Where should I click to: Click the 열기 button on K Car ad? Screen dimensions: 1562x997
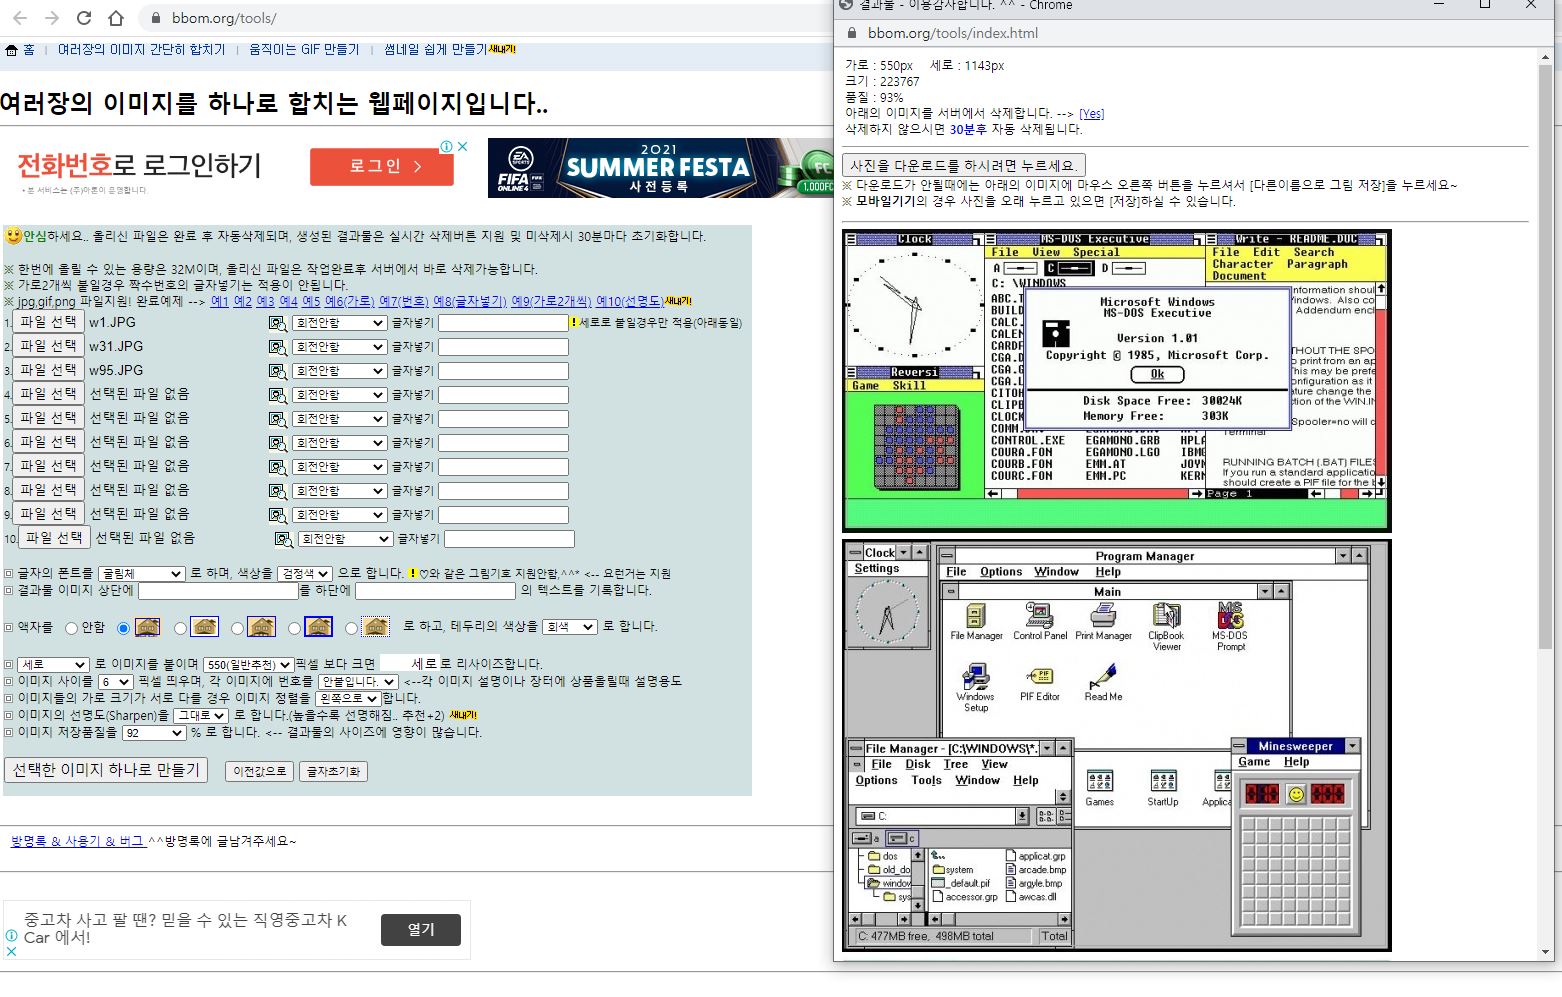tap(421, 929)
